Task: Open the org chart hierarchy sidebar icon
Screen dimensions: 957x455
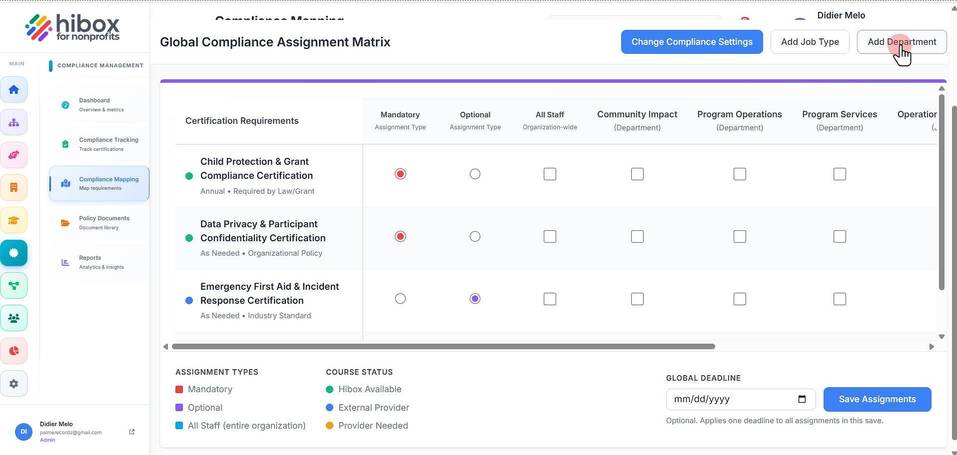Action: [13, 122]
